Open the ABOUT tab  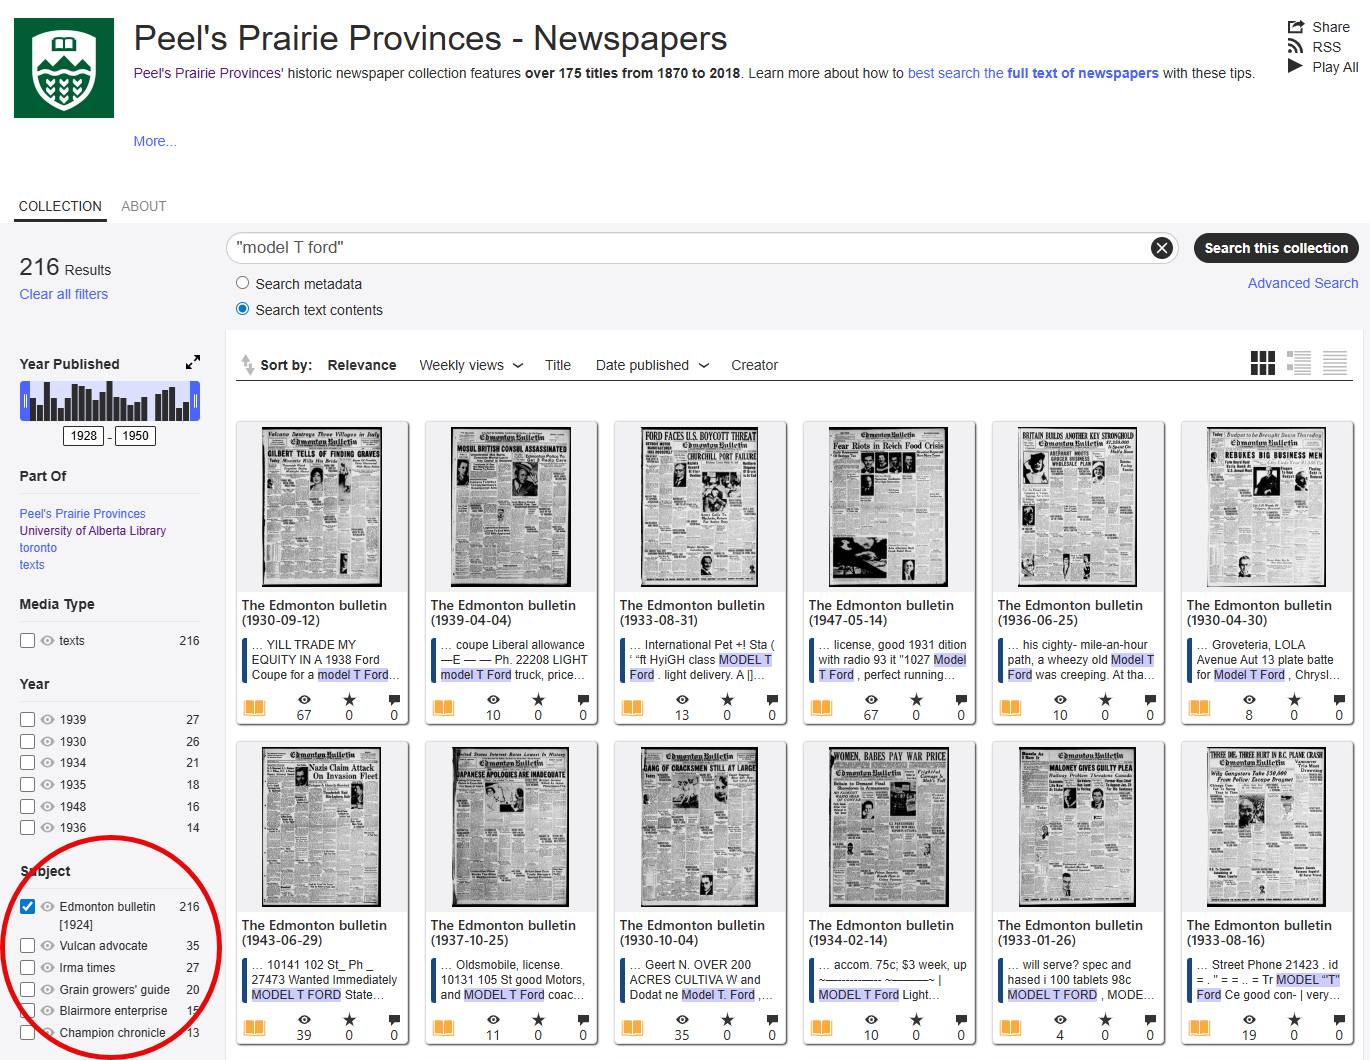coord(144,206)
